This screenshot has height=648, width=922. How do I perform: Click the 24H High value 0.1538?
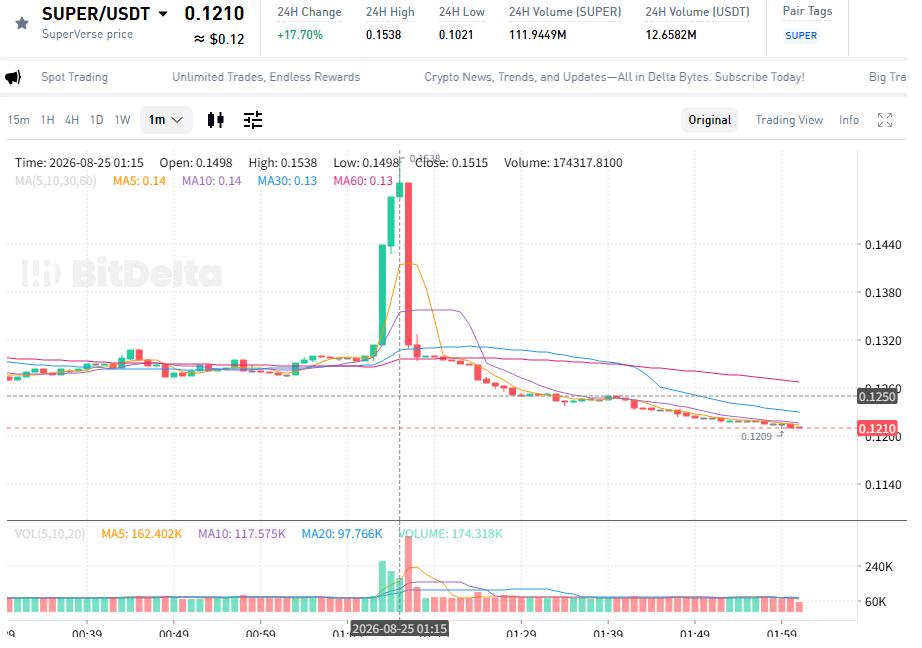pos(383,35)
